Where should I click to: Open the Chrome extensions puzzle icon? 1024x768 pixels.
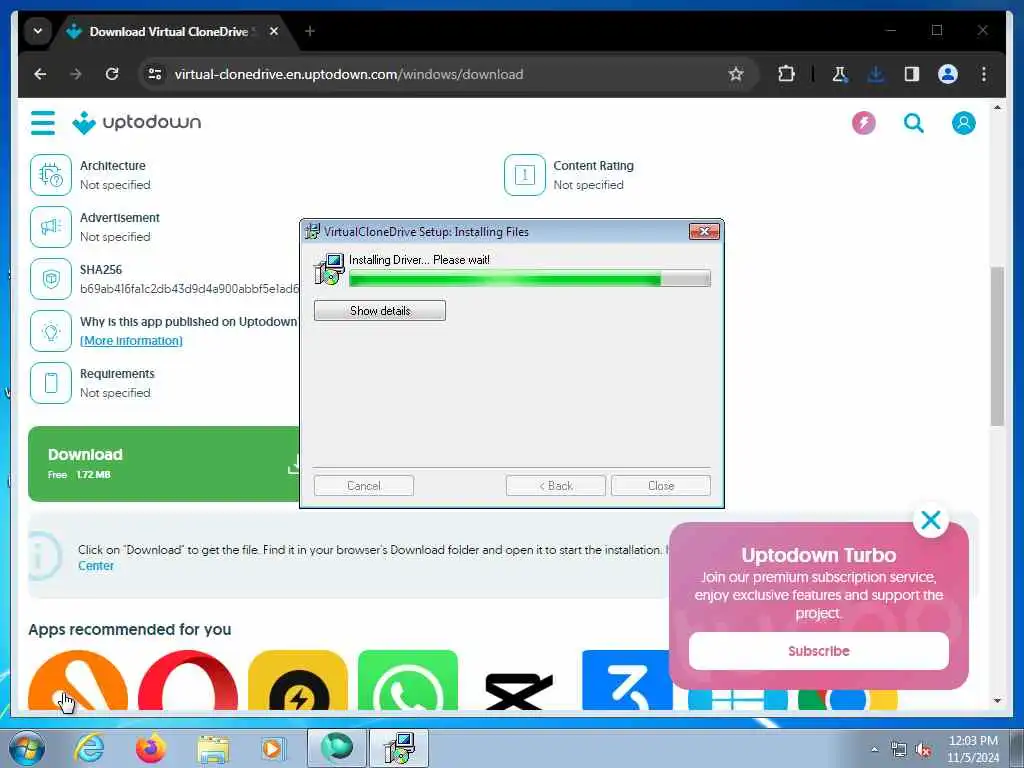(x=786, y=74)
